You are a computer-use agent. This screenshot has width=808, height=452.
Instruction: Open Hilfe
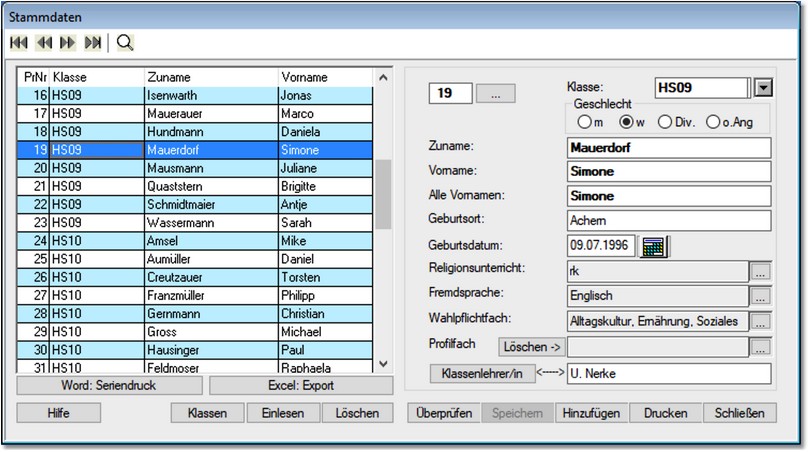58,413
